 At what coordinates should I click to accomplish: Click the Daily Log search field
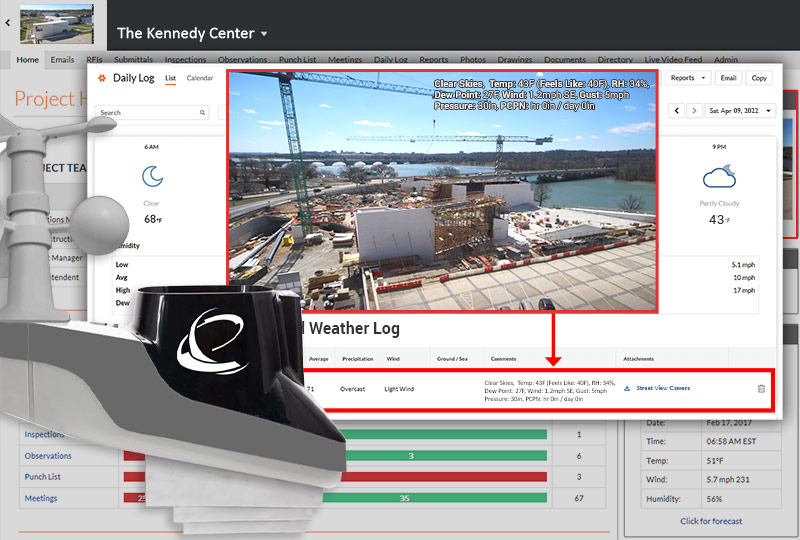pos(152,112)
